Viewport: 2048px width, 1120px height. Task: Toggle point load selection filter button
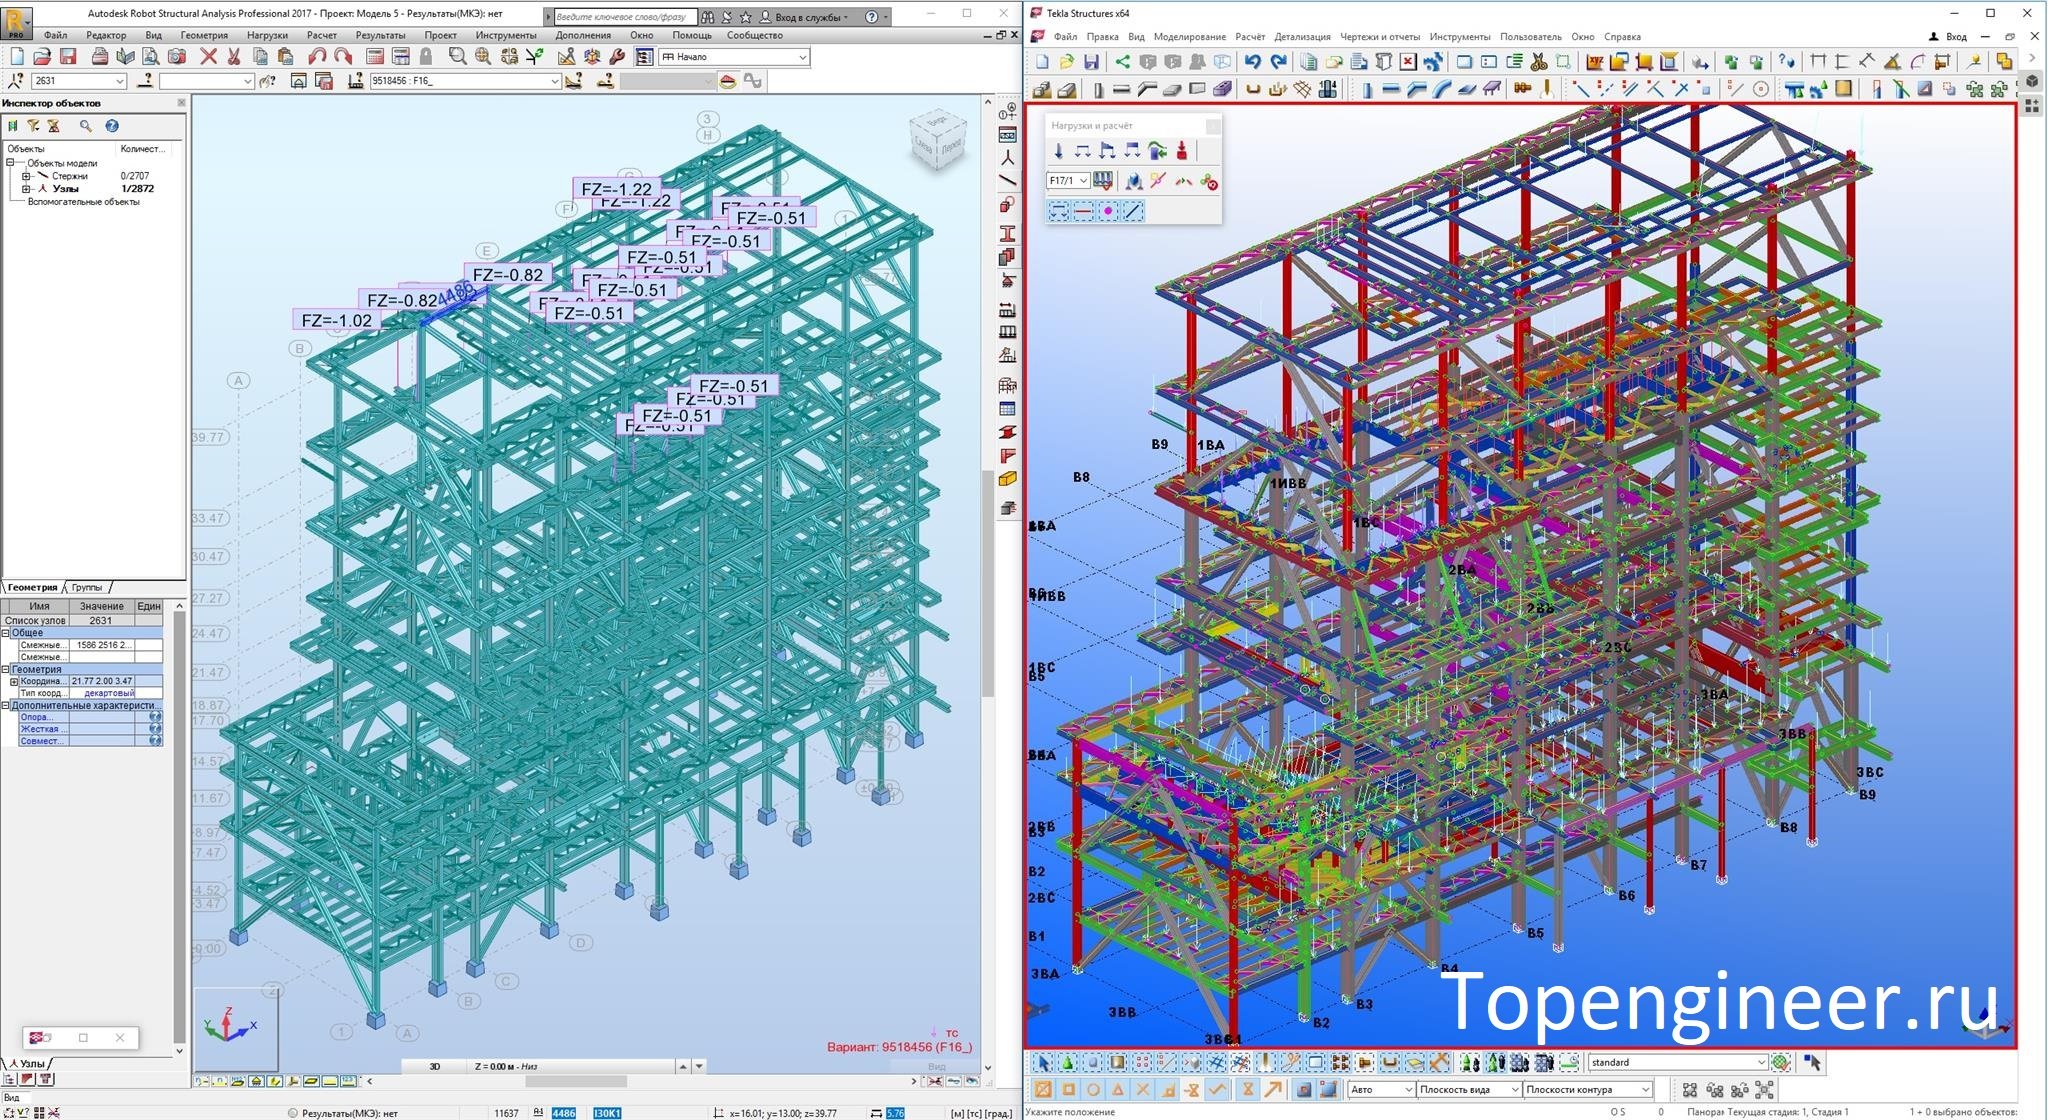point(1107,211)
